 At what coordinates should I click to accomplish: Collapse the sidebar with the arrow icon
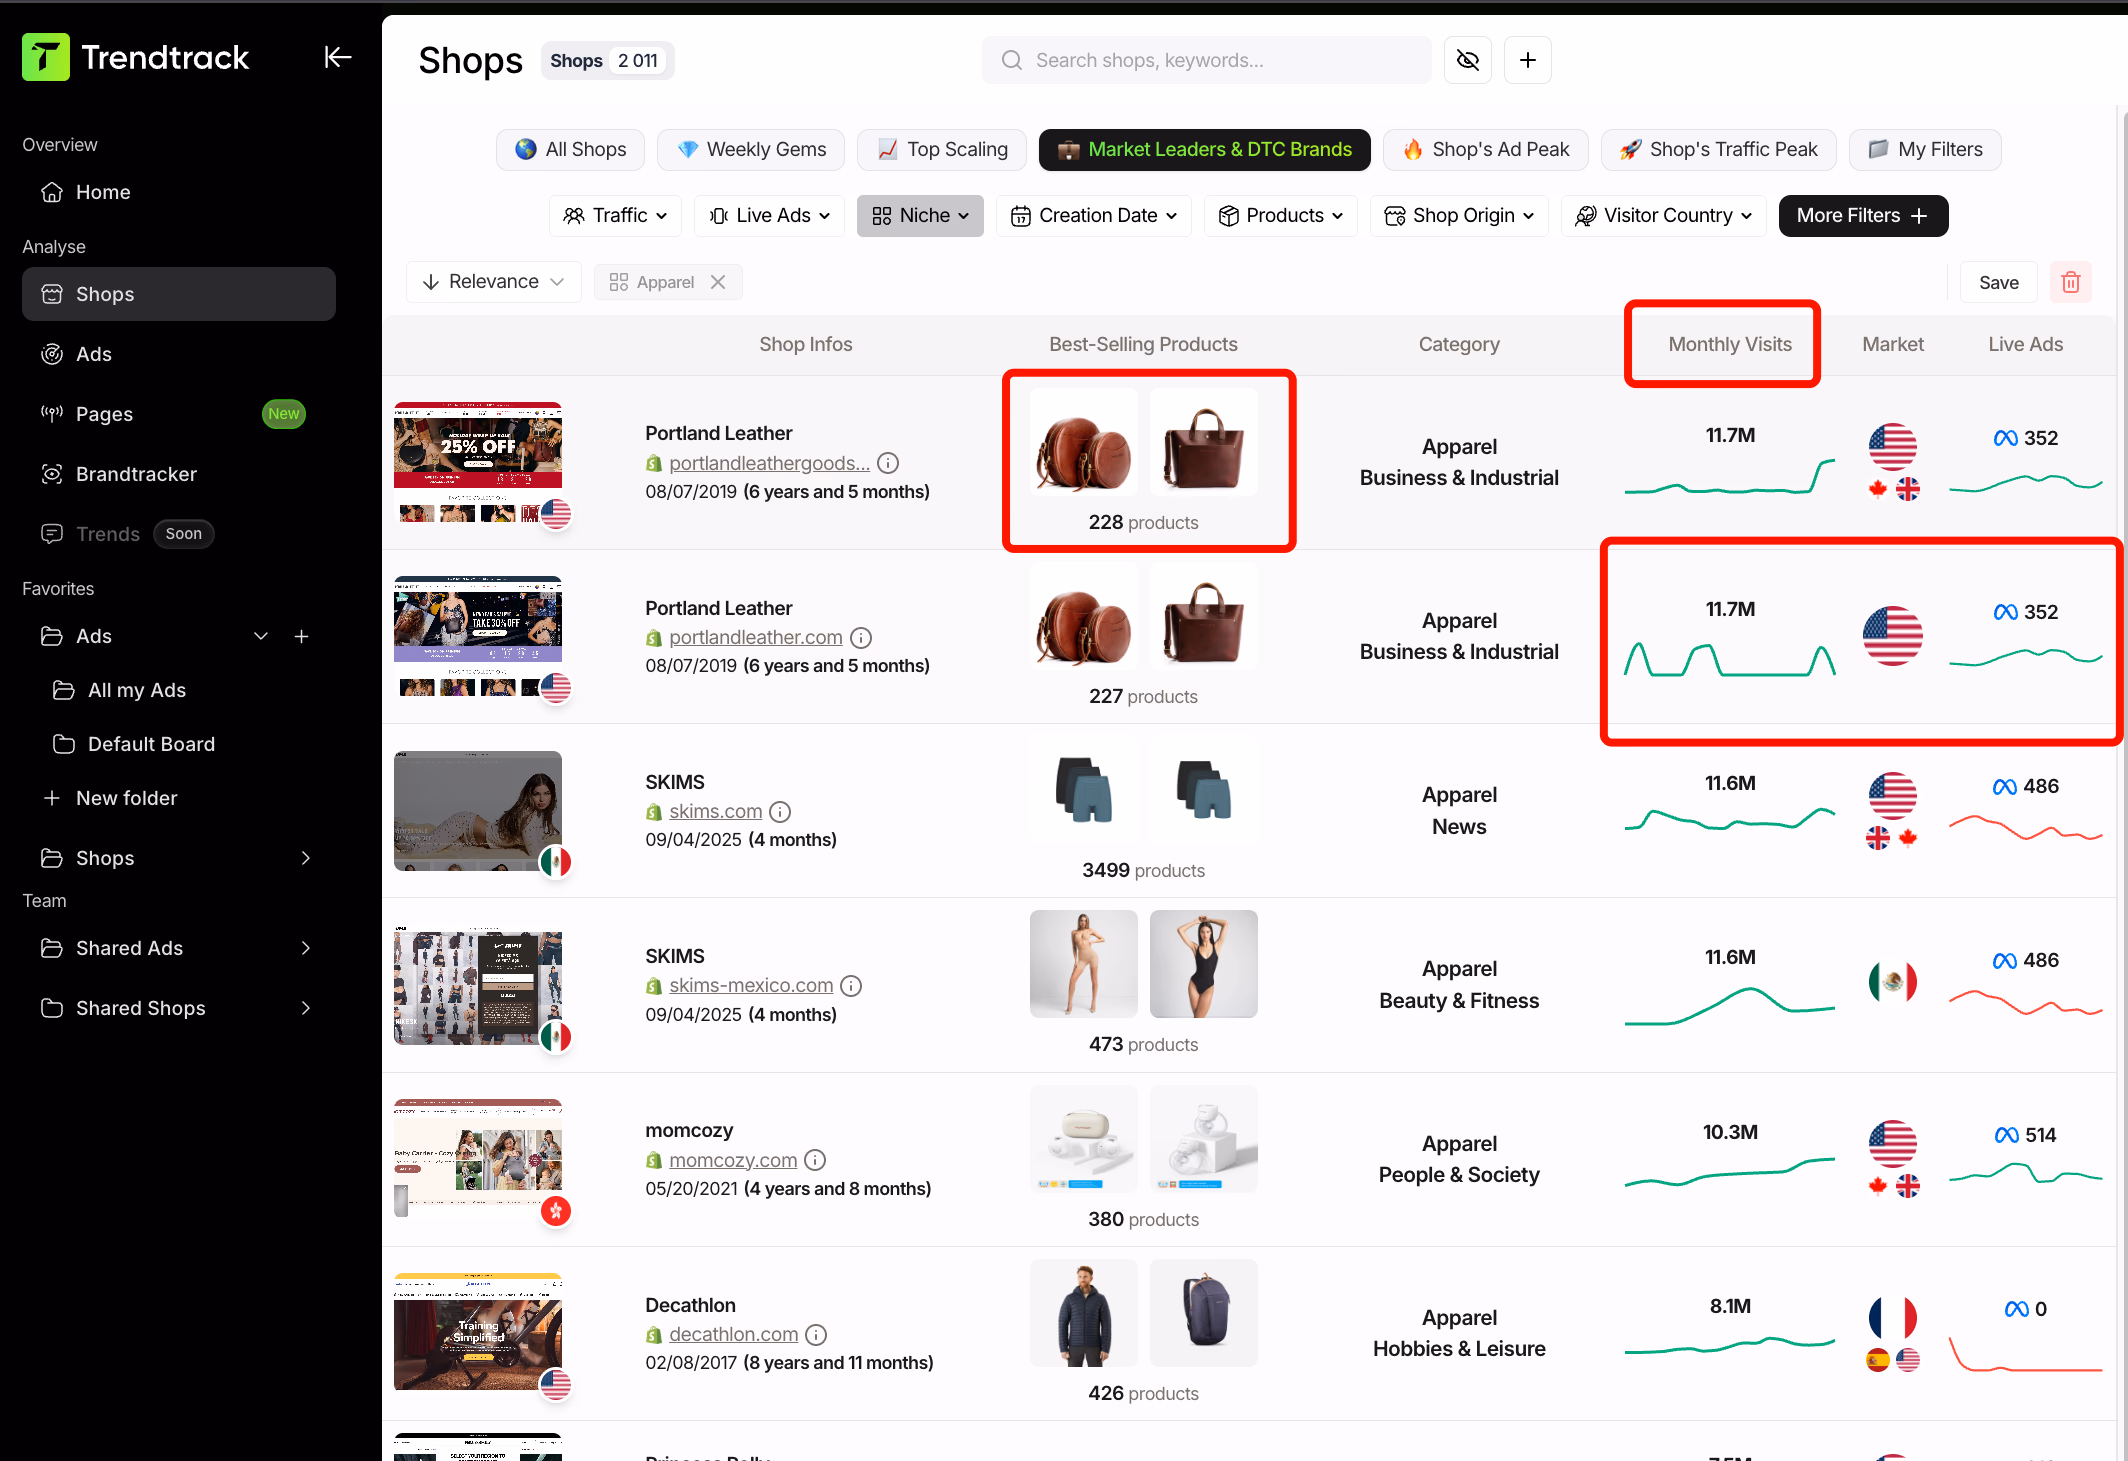tap(337, 57)
